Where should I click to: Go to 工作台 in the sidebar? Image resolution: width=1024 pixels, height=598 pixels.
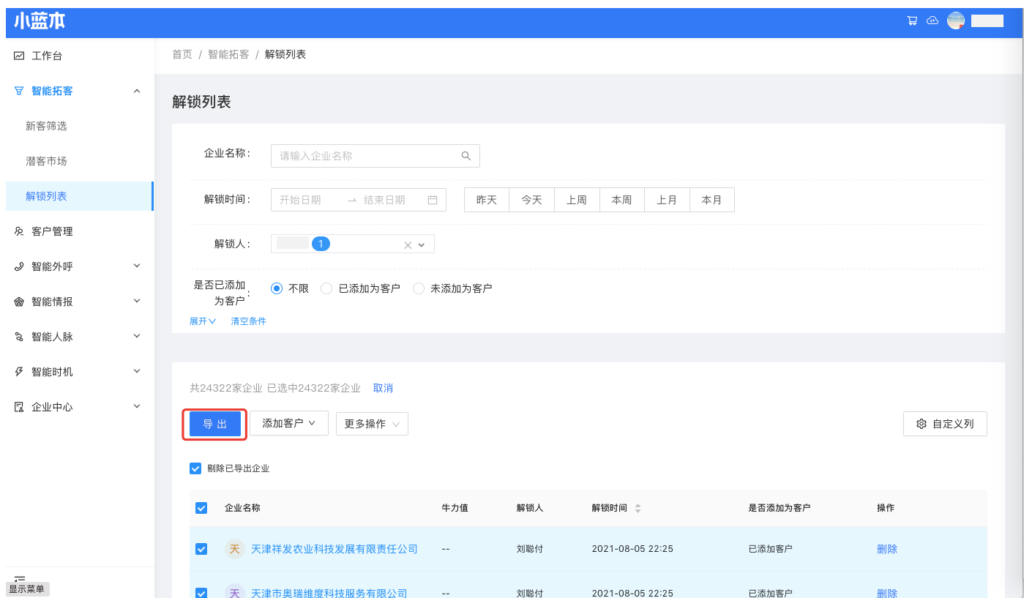(46, 56)
